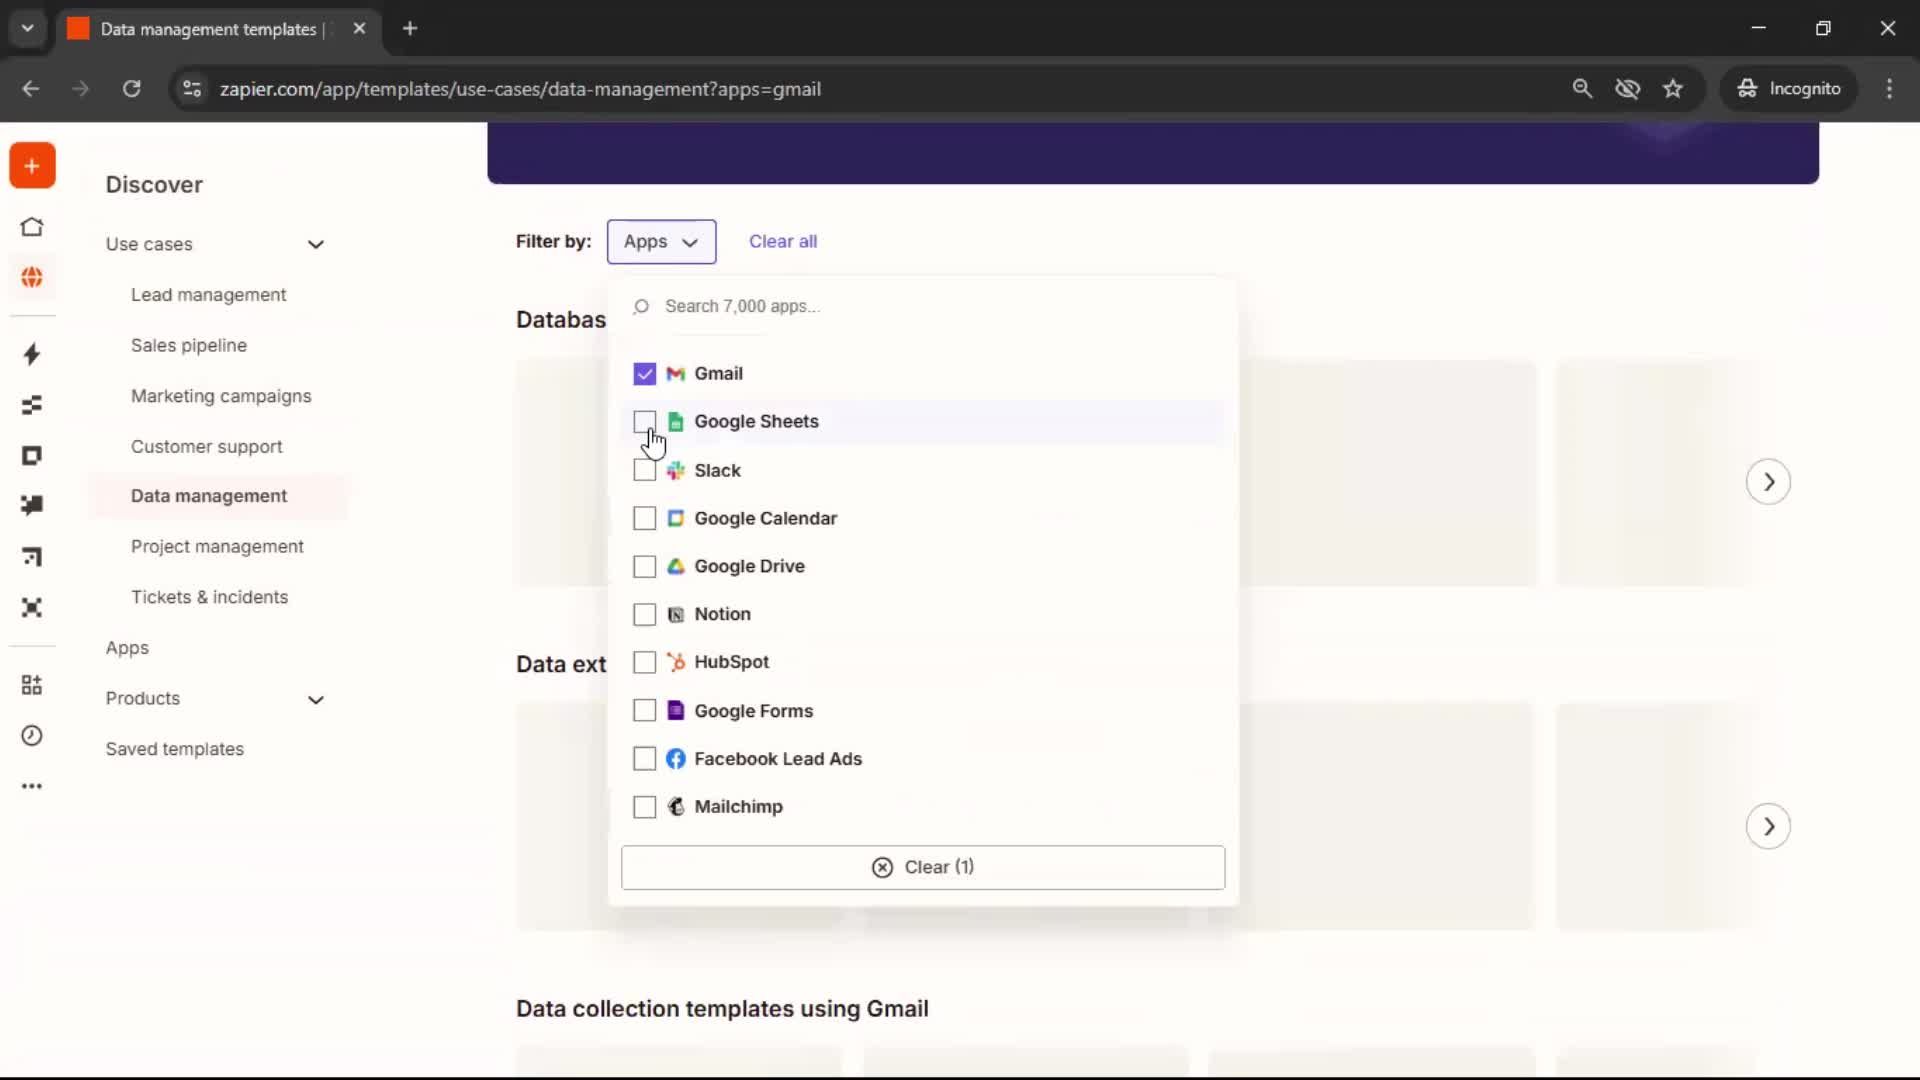This screenshot has width=1920, height=1080.
Task: Click the Clear (1) button
Action: pos(922,868)
